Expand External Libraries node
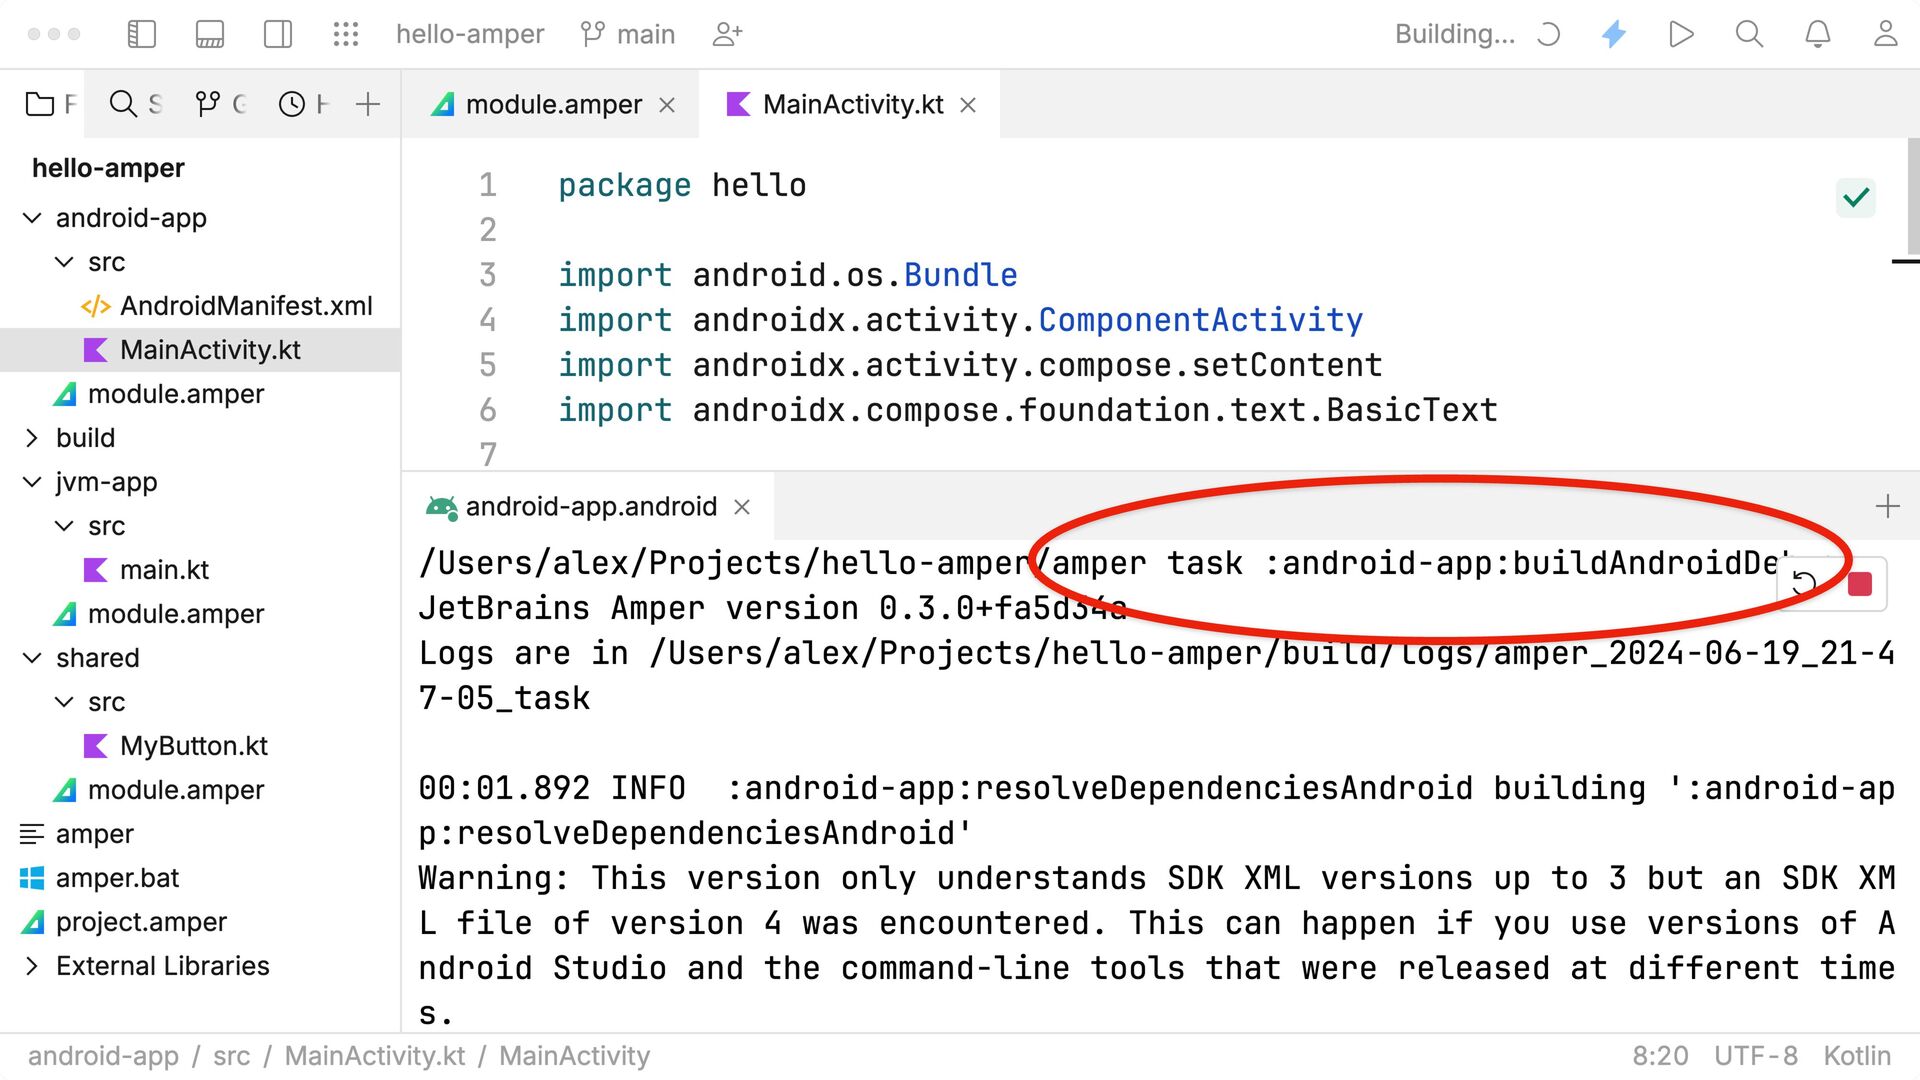 coord(32,966)
